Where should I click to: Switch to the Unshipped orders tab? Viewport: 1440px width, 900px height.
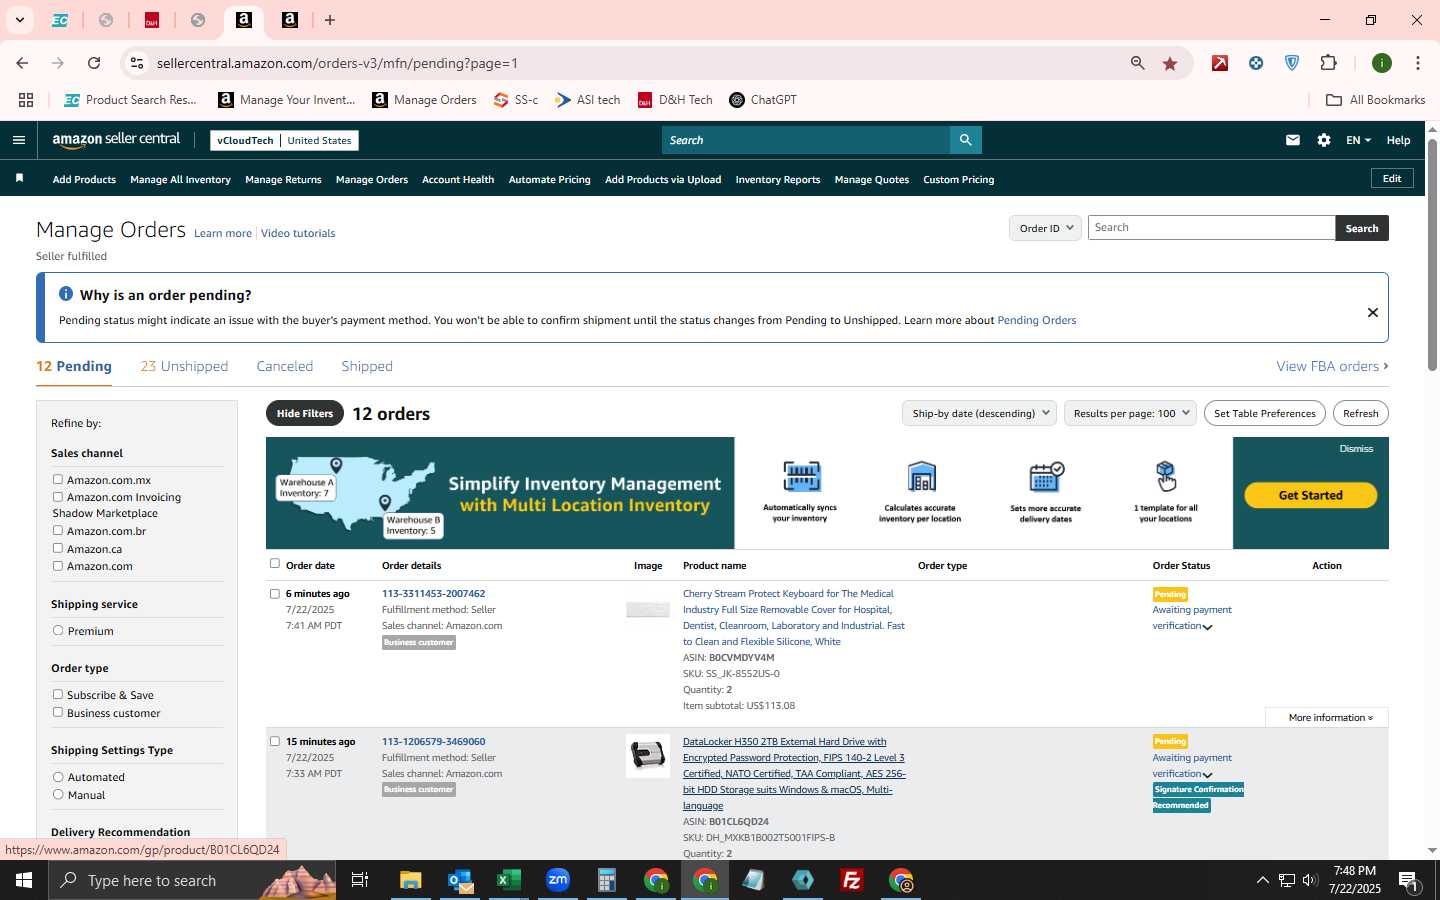(184, 366)
